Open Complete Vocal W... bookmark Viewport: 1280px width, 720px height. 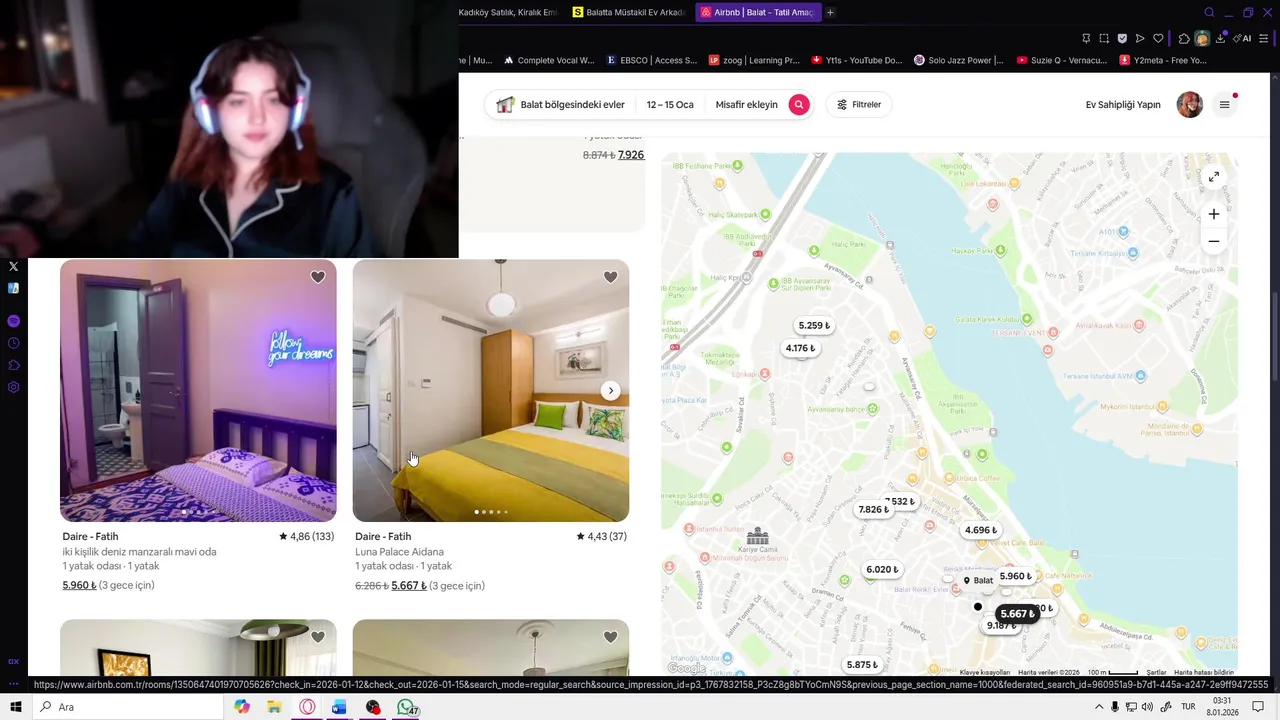coord(549,60)
